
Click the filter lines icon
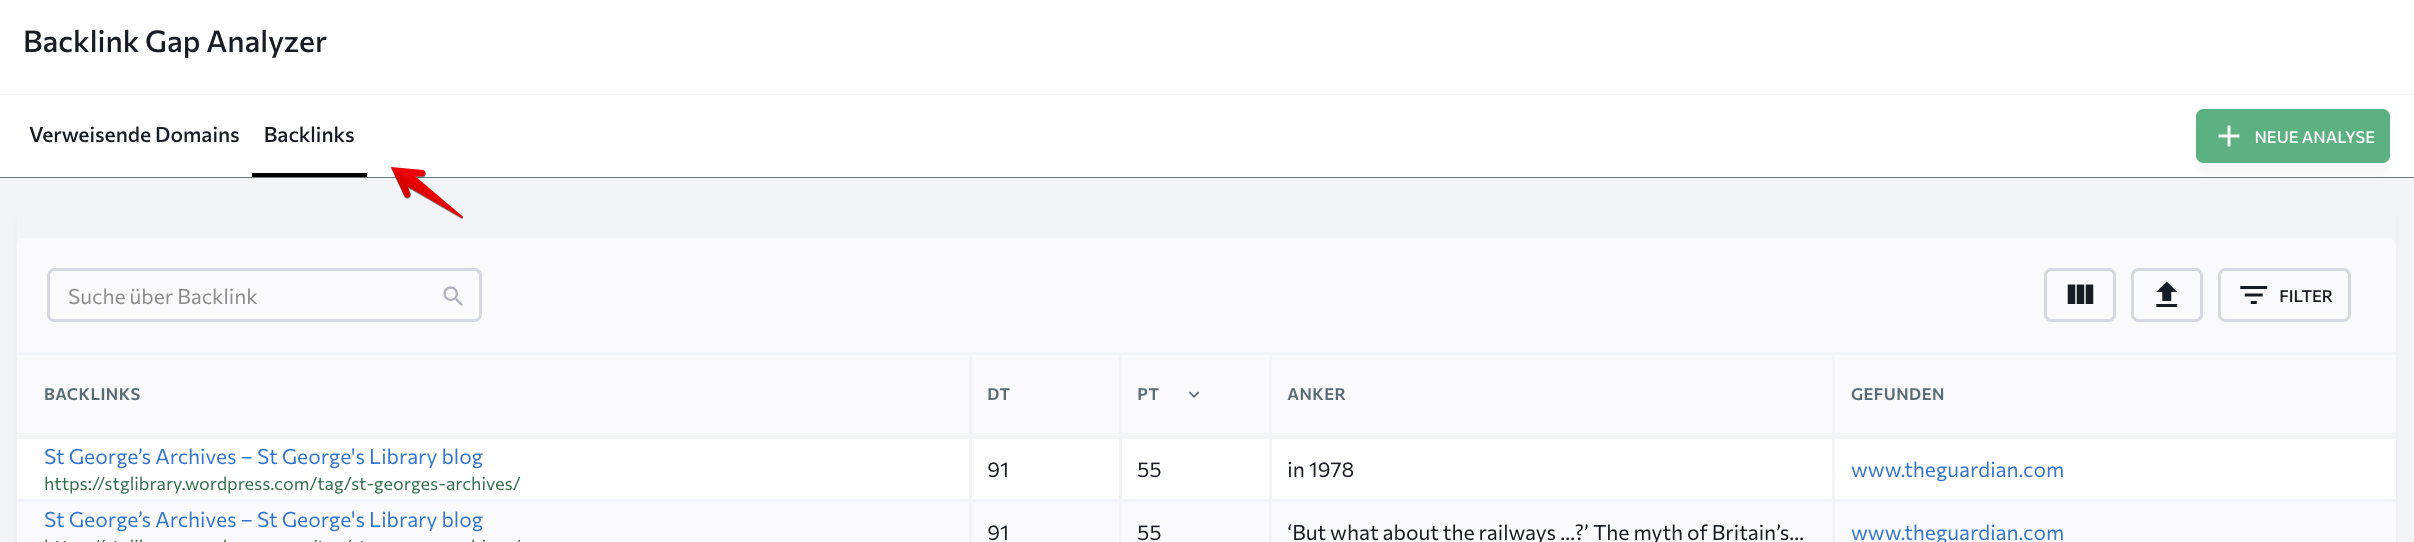[2253, 295]
